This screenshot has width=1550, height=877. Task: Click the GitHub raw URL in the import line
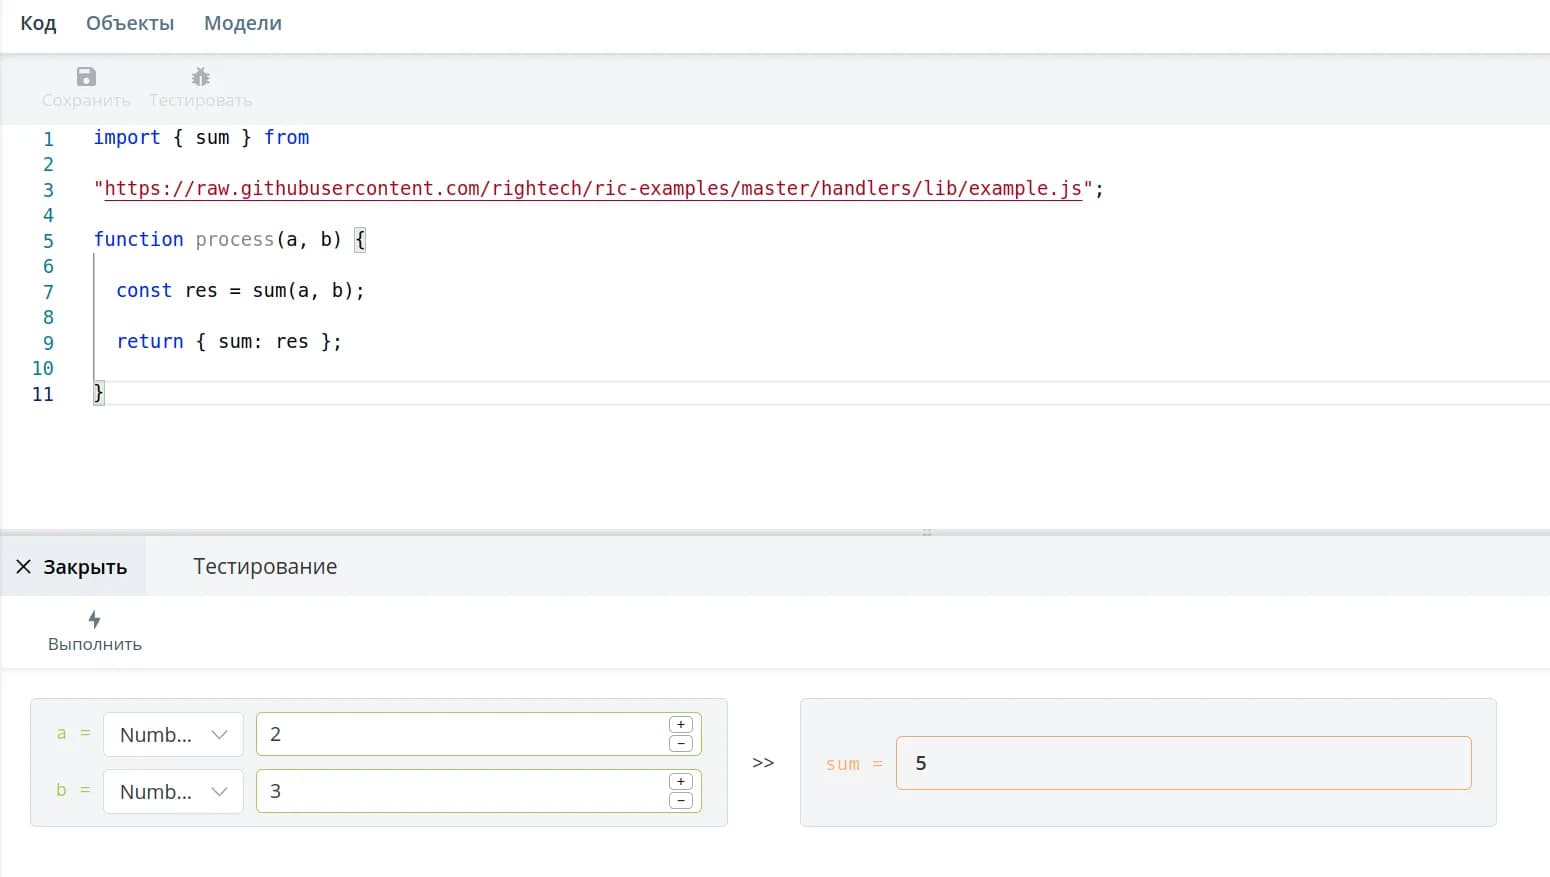click(592, 189)
